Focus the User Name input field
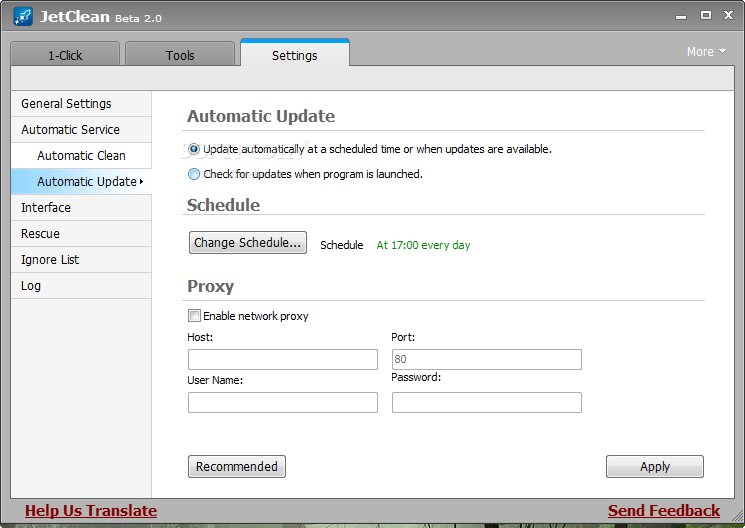The width and height of the screenshot is (745, 528). (x=283, y=403)
